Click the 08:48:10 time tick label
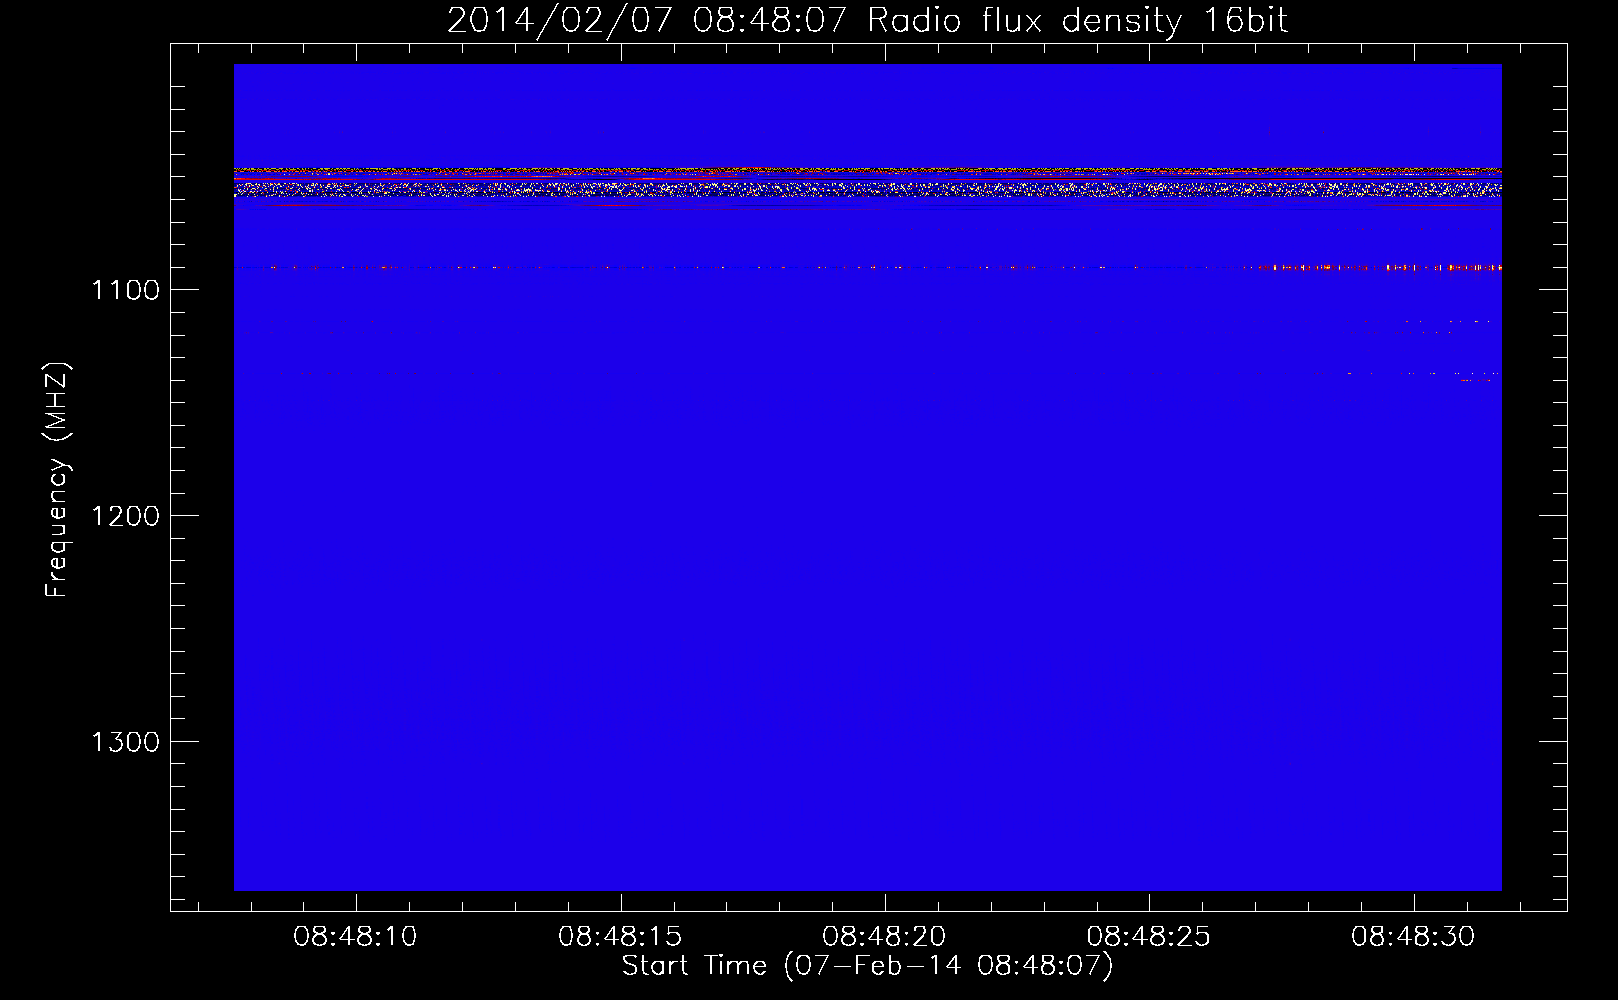 click(x=355, y=937)
